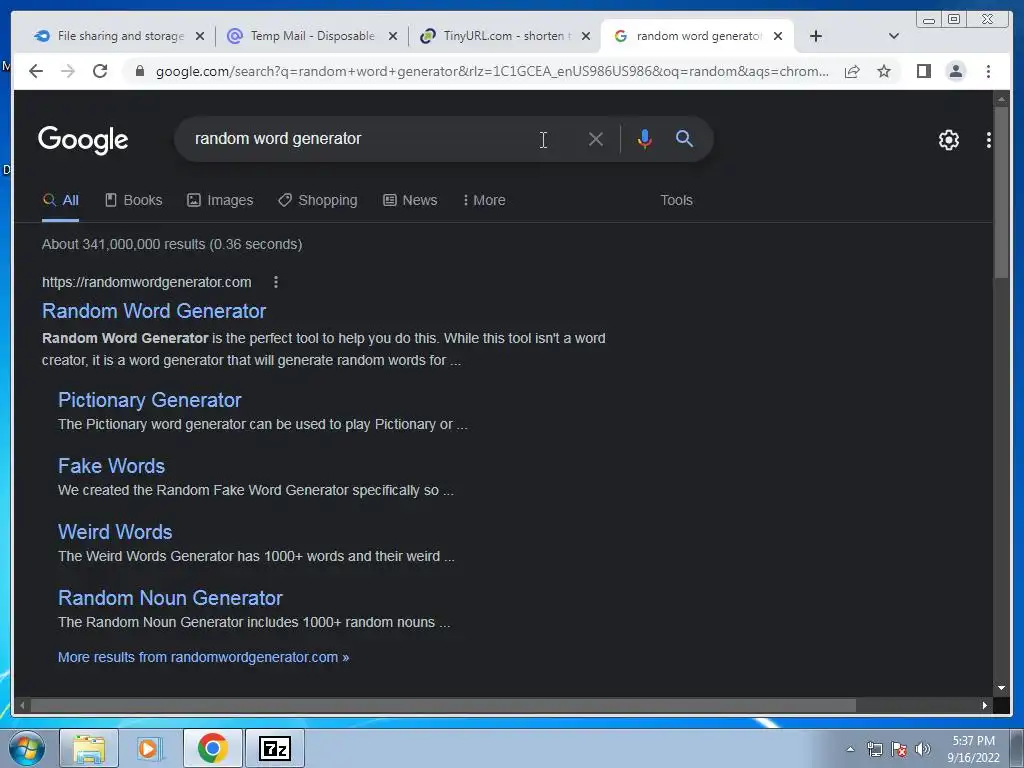Open Google quick settings gear

[948, 140]
